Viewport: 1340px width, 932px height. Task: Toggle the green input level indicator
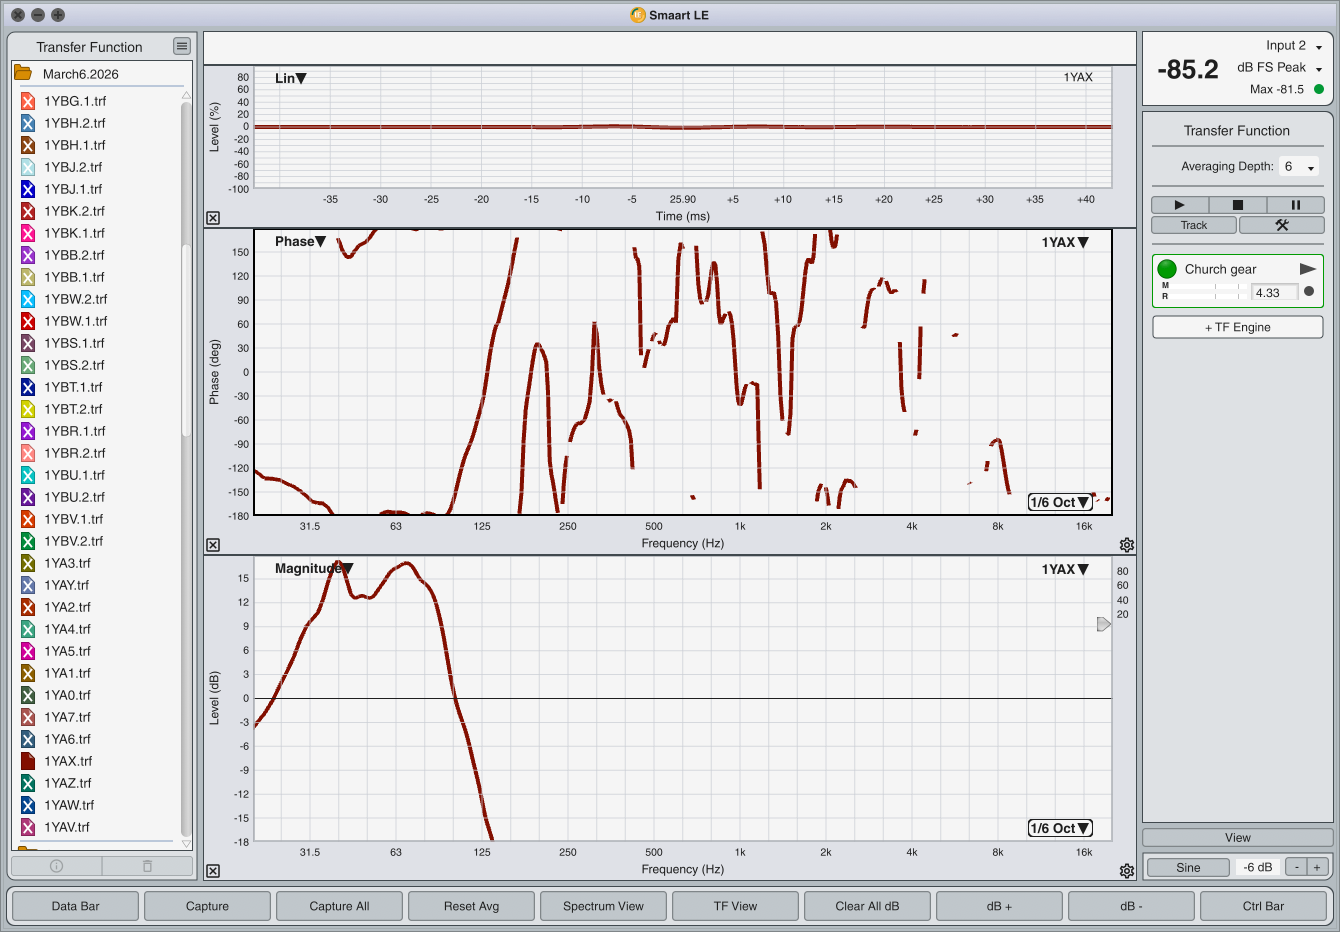[1319, 89]
